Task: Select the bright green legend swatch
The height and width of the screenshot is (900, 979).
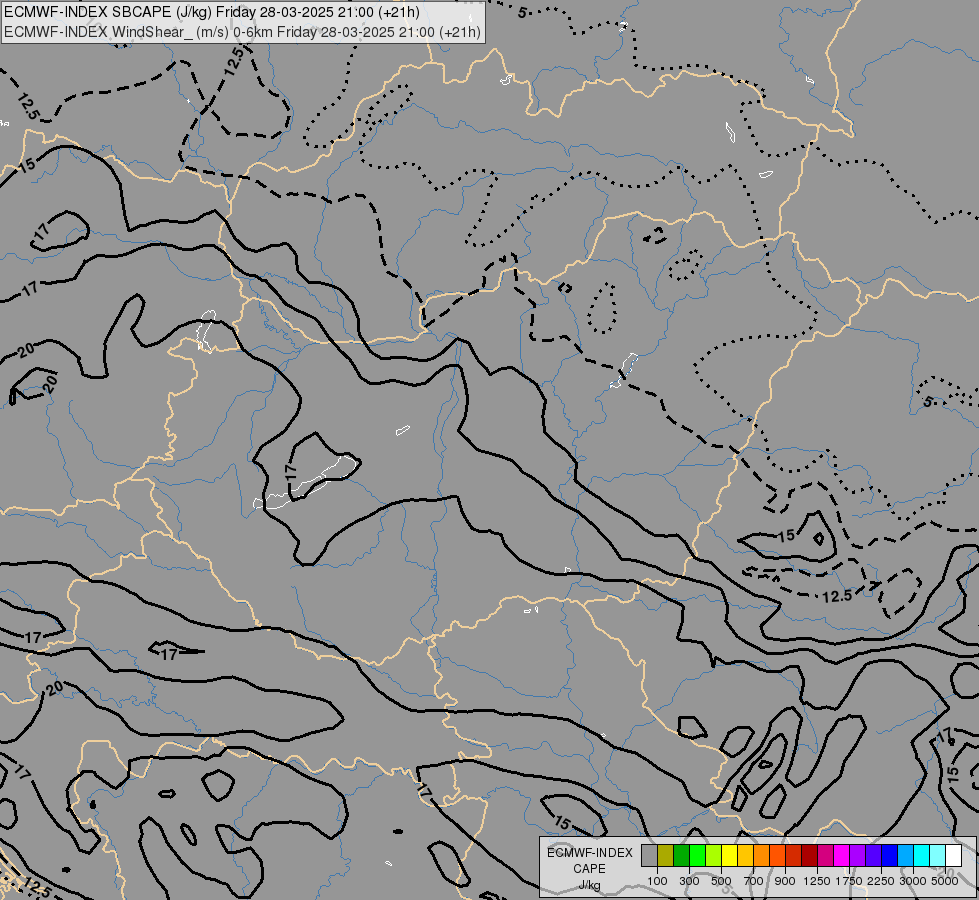Action: [x=697, y=856]
